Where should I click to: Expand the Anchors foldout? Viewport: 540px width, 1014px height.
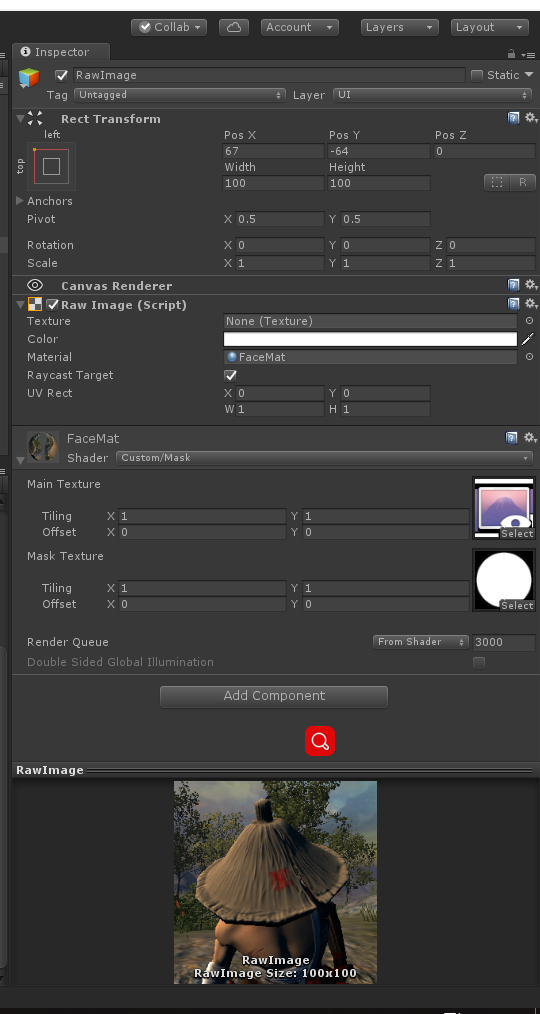pos(20,201)
